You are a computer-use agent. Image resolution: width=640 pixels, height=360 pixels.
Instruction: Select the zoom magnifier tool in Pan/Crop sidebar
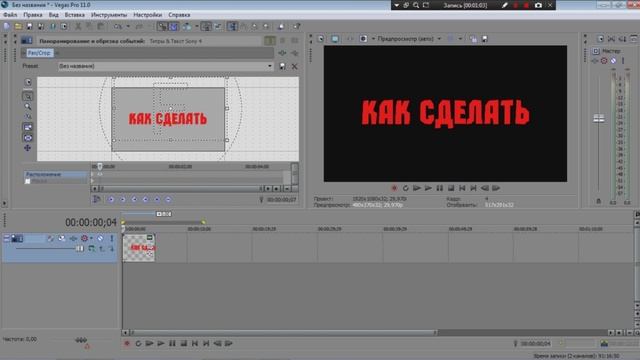pos(28,107)
